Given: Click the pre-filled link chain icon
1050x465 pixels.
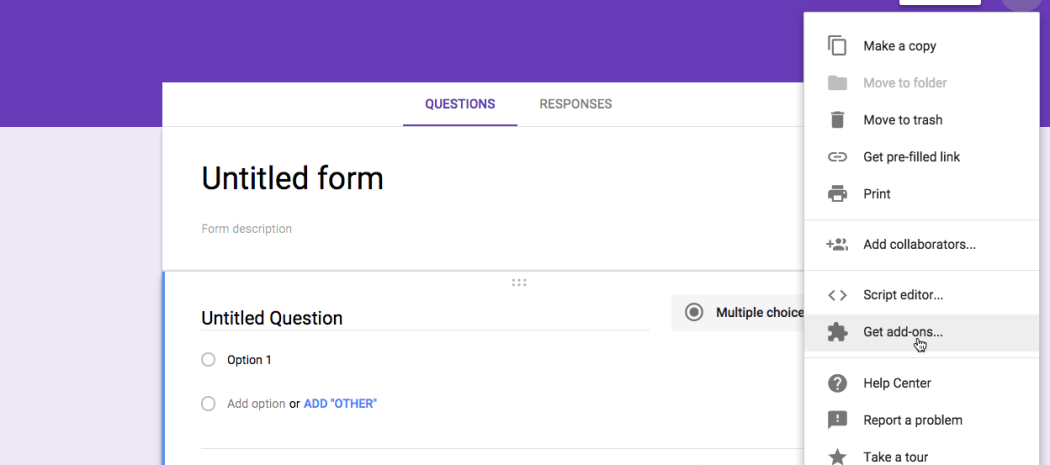Looking at the screenshot, I should pyautogui.click(x=837, y=157).
